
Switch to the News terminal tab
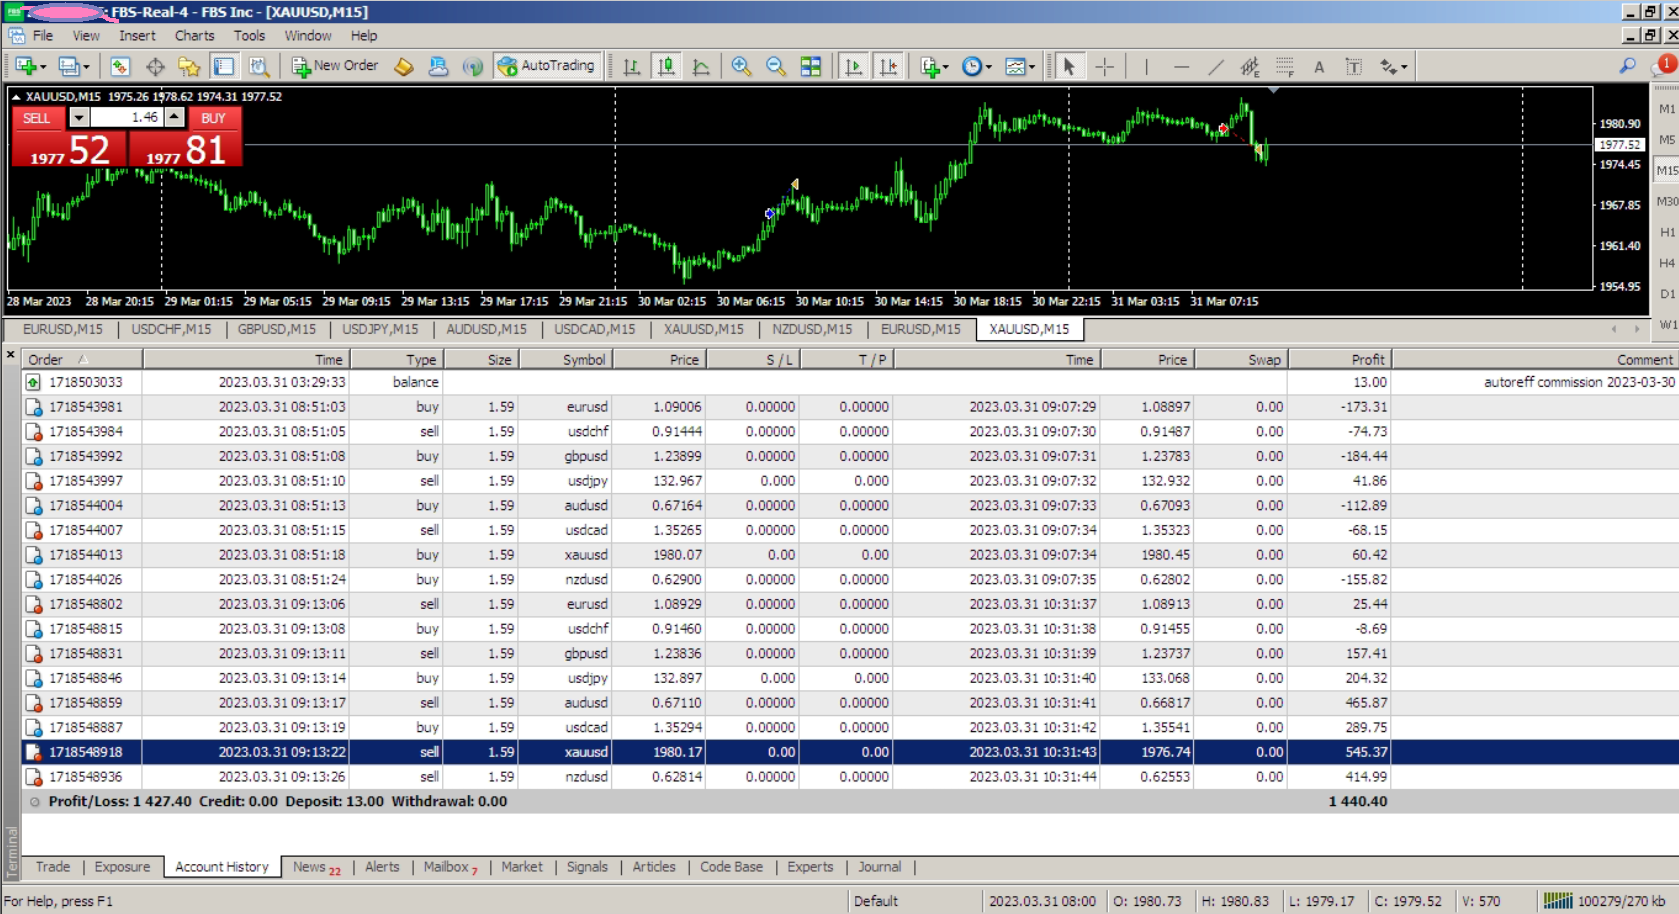click(x=316, y=867)
